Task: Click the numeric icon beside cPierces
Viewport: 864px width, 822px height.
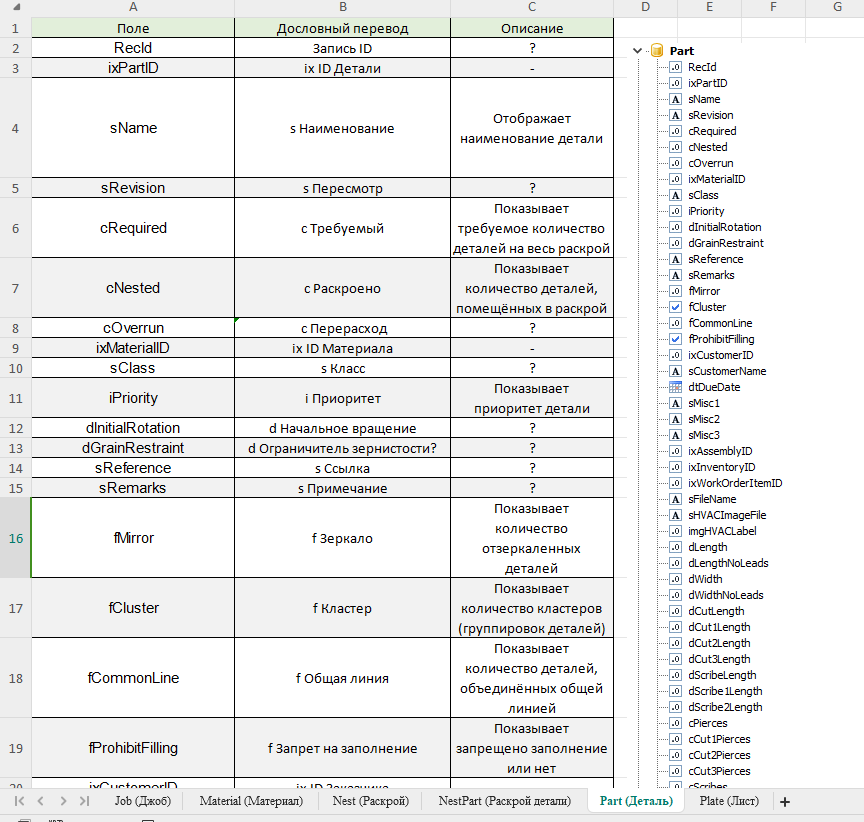Action: pyautogui.click(x=676, y=722)
